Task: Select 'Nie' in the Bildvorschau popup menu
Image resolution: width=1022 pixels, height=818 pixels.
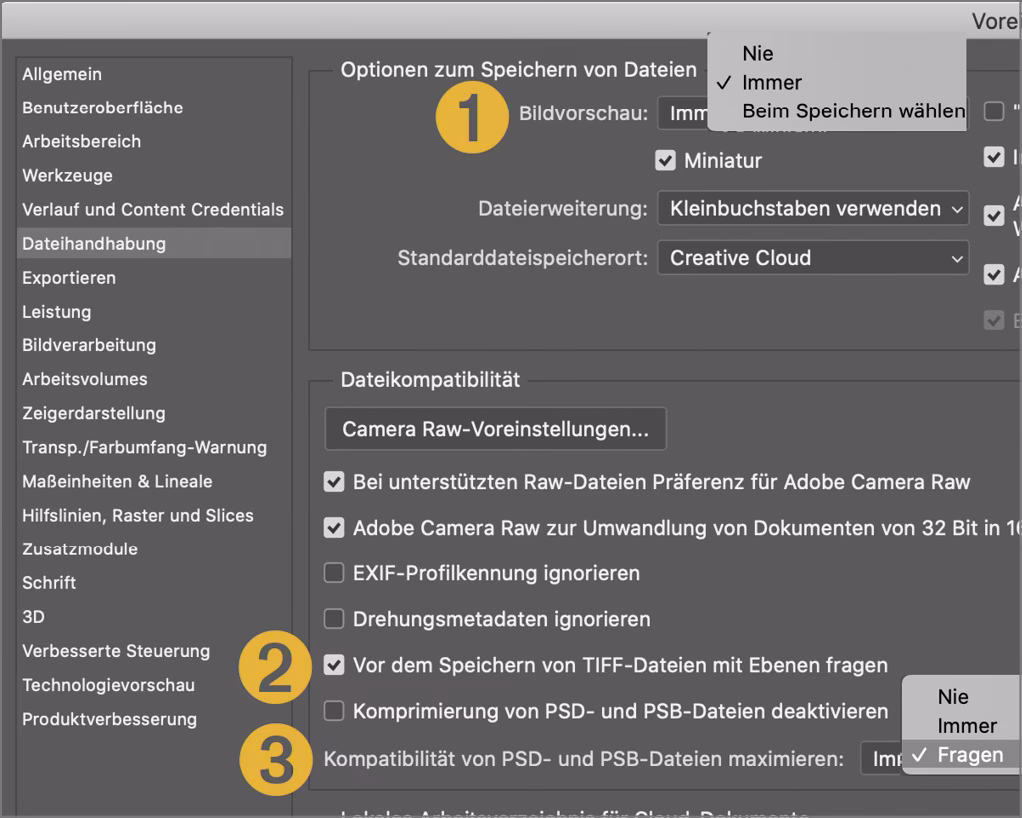Action: point(757,53)
